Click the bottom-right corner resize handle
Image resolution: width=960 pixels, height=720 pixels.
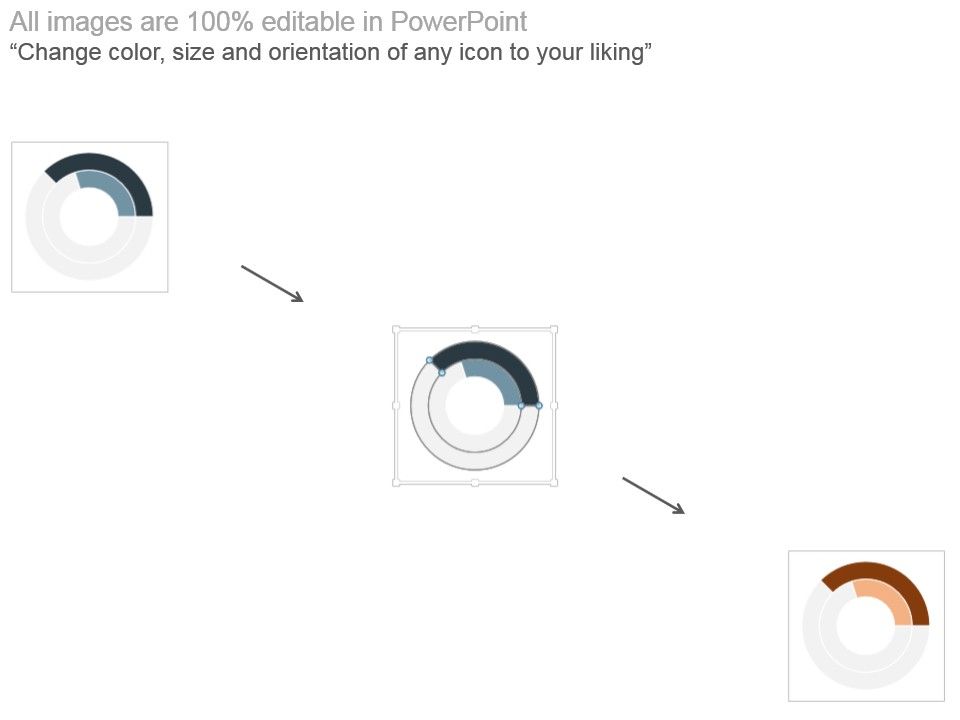pos(554,483)
